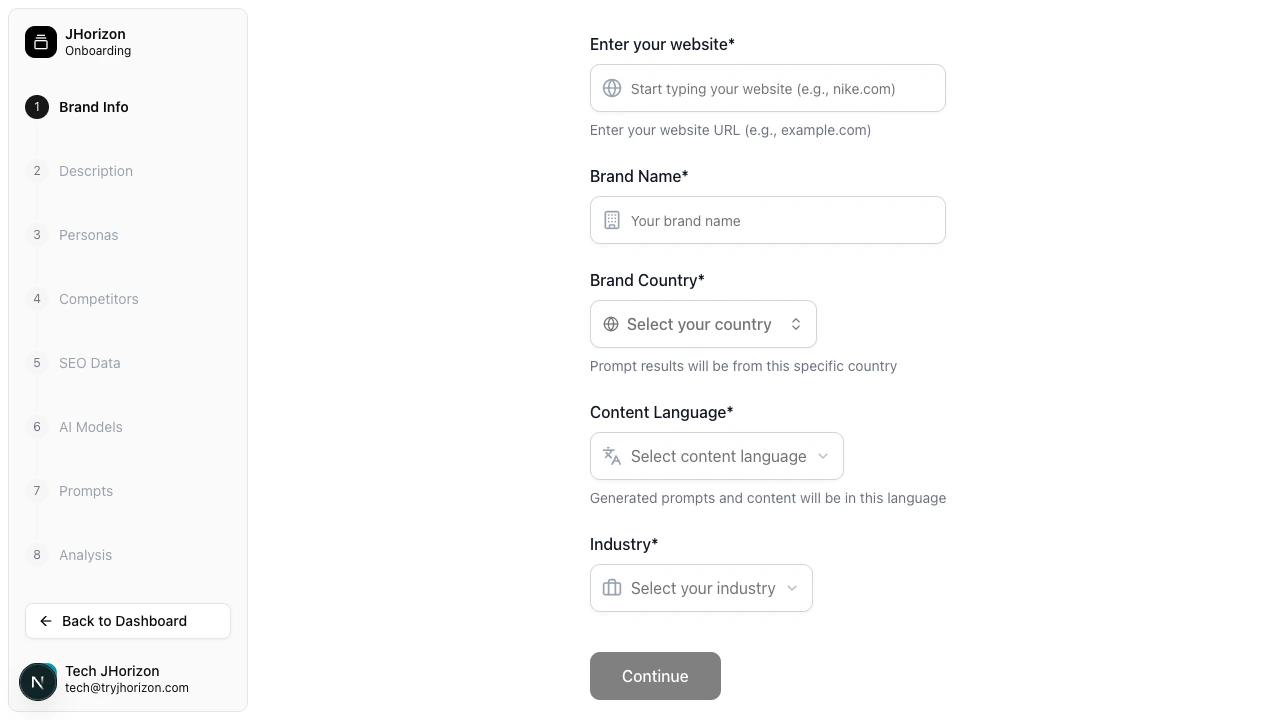Select the building icon beside Brand Name
Screen dimensions: 1280x720
click(x=612, y=220)
